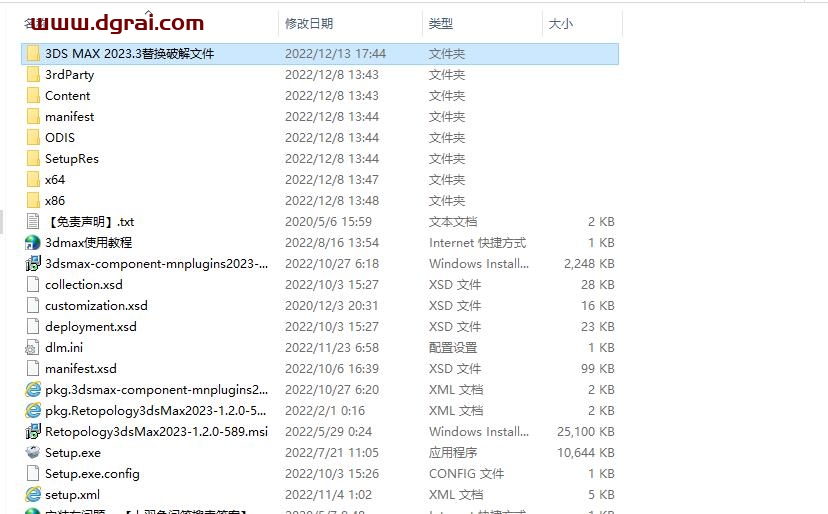Click the manifest.xsd file icon
828x514 pixels.
pos(33,369)
